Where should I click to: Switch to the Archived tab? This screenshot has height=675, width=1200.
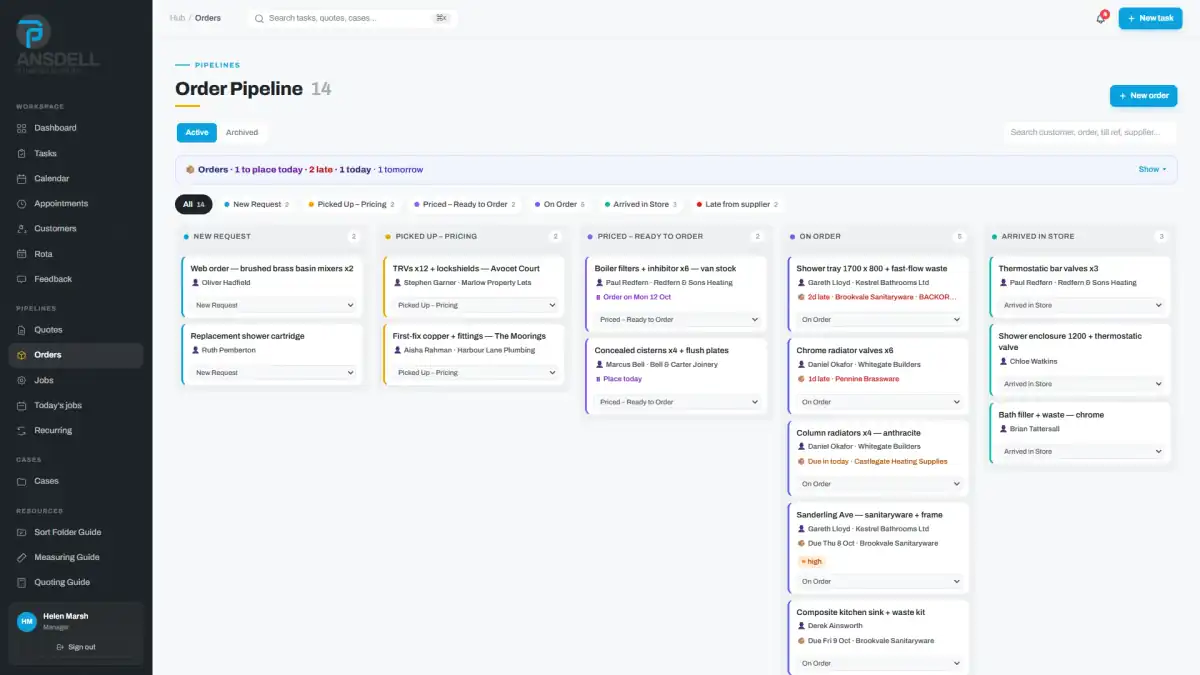click(x=242, y=132)
